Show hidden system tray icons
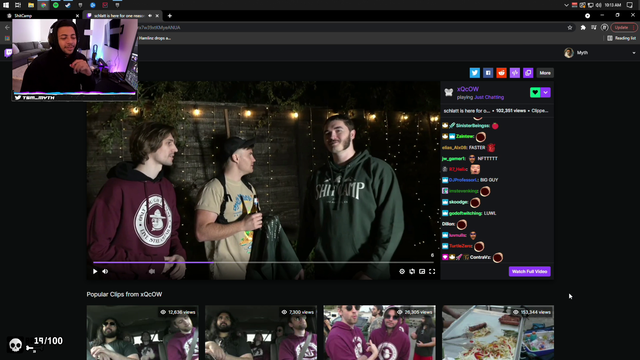Viewport: 640px width, 360px height. tap(566, 5)
